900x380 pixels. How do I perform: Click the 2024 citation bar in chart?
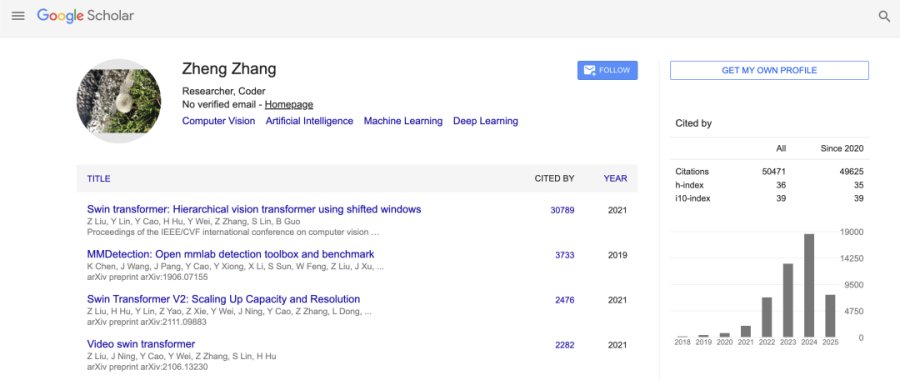click(x=809, y=285)
